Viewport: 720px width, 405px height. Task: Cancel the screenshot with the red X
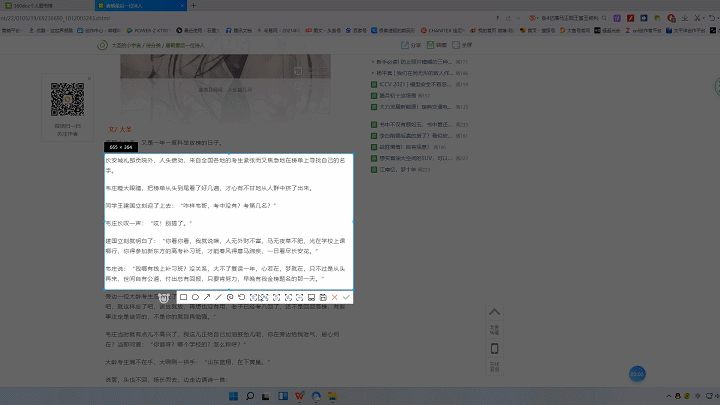coord(335,297)
